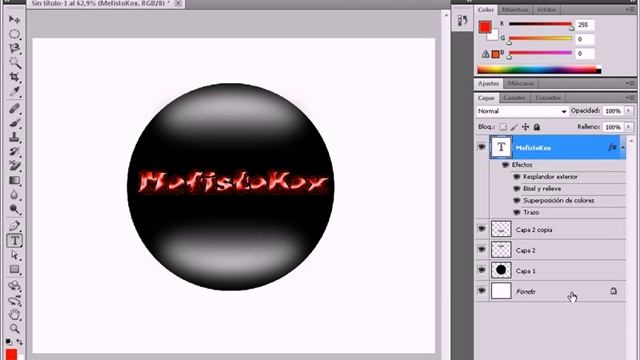Viewport: 640px width, 360px height.
Task: Hide the Capa 1 layer
Action: click(482, 270)
